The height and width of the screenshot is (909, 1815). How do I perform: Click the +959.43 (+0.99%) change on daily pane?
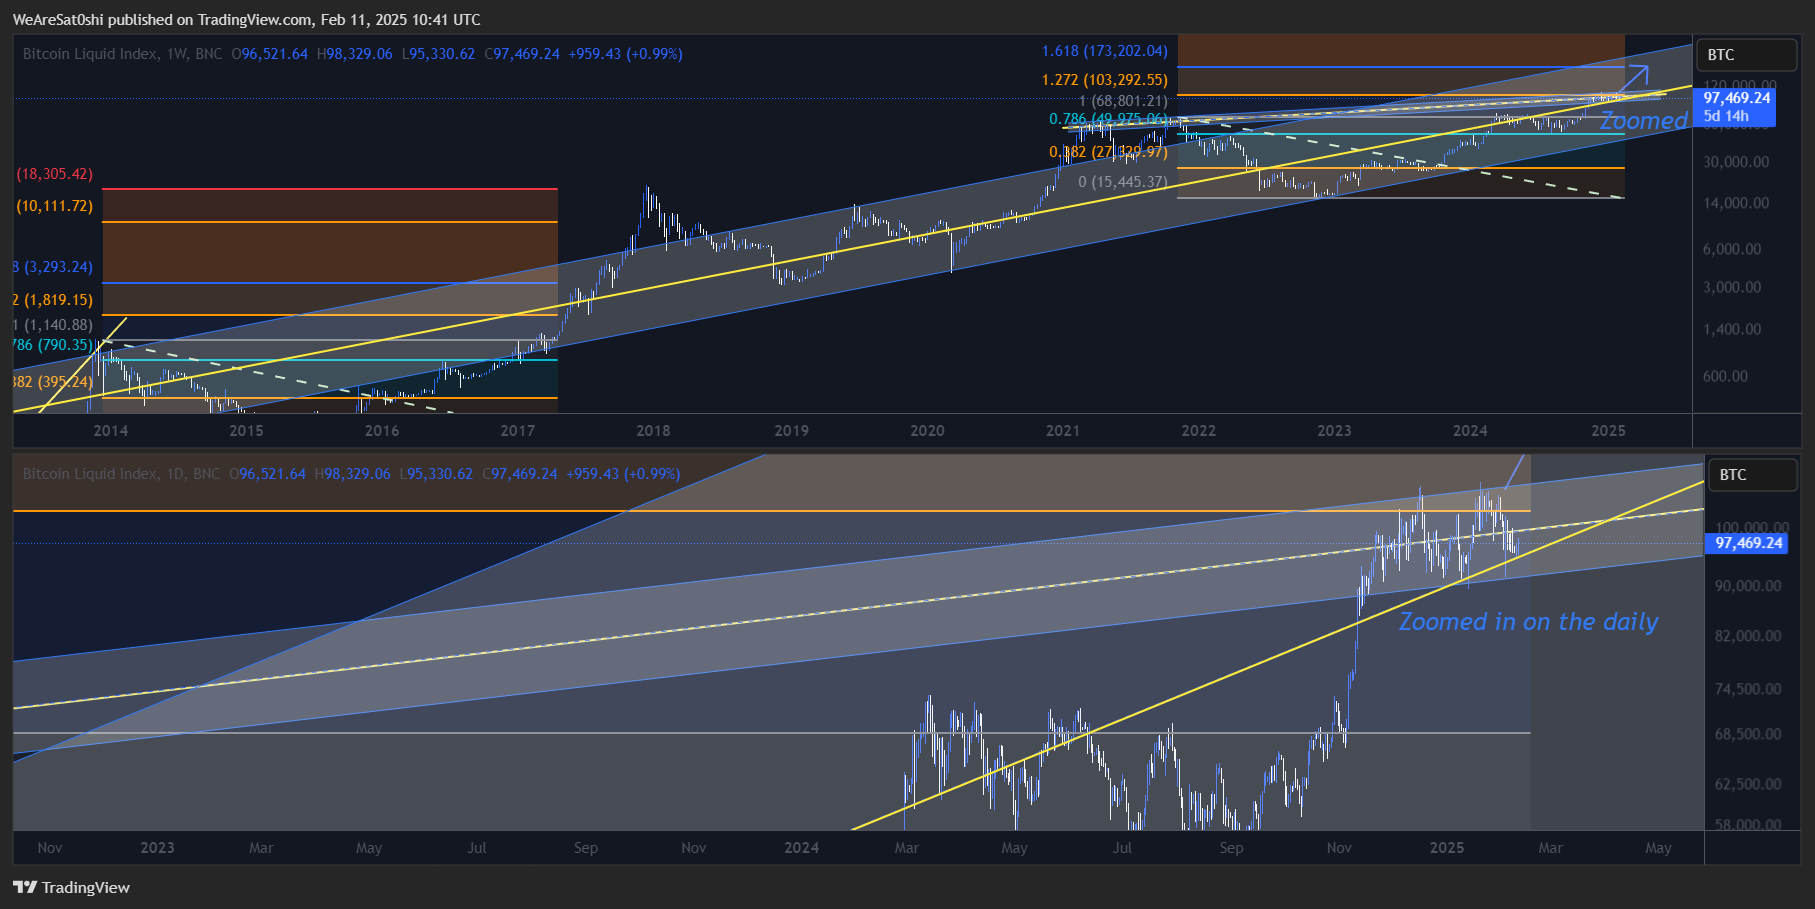(623, 474)
